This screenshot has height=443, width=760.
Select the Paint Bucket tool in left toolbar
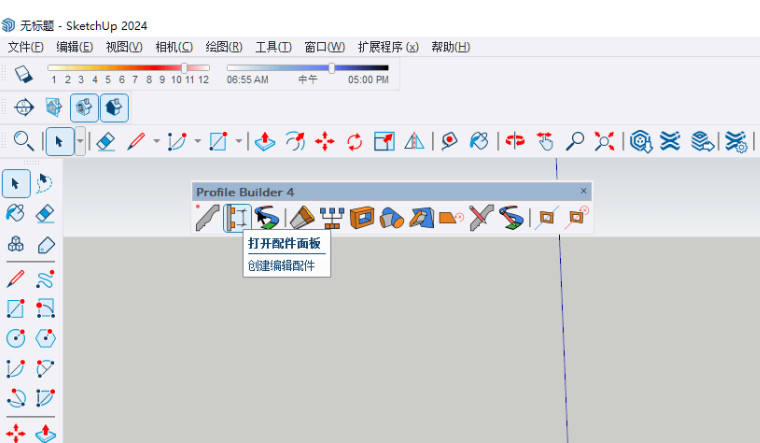click(x=16, y=213)
